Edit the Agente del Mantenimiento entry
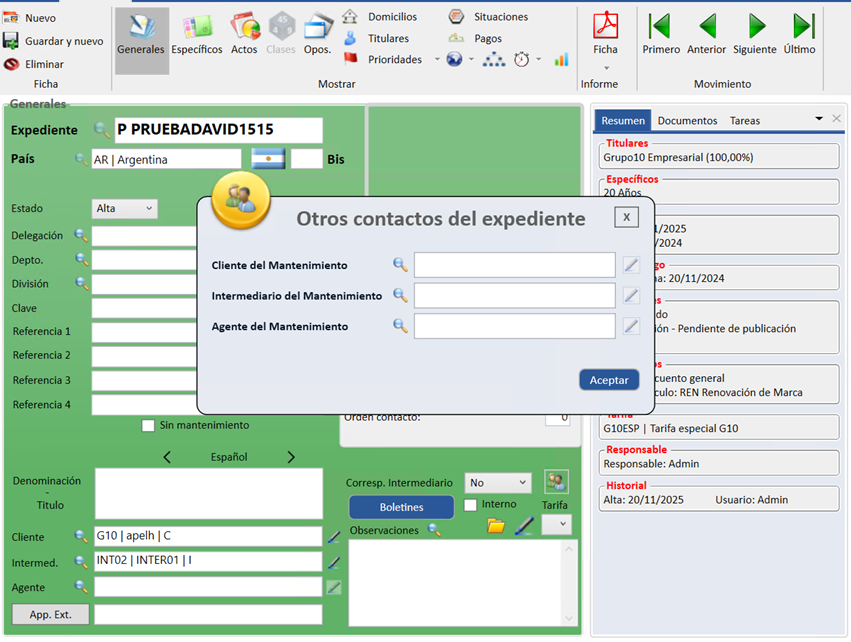Image resolution: width=851 pixels, height=642 pixels. click(x=631, y=326)
